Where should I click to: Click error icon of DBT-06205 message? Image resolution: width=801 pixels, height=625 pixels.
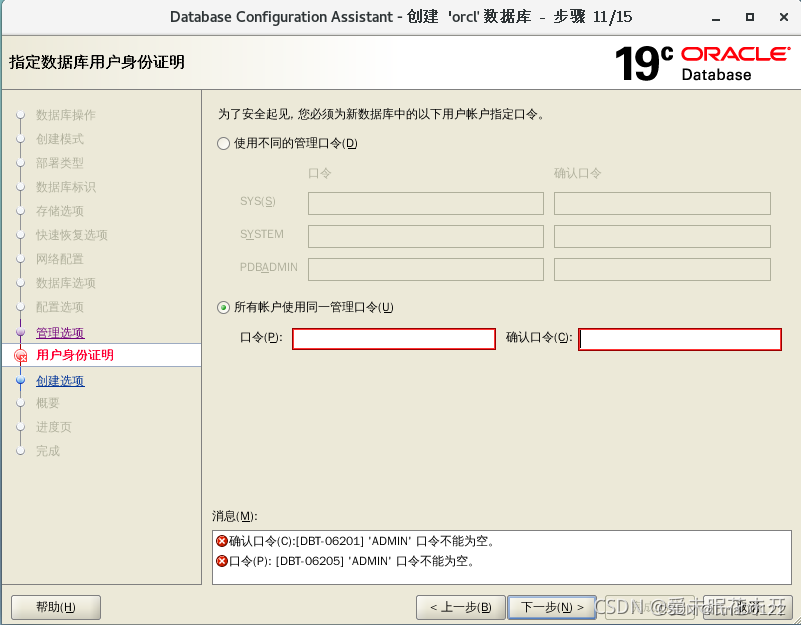tap(222, 561)
